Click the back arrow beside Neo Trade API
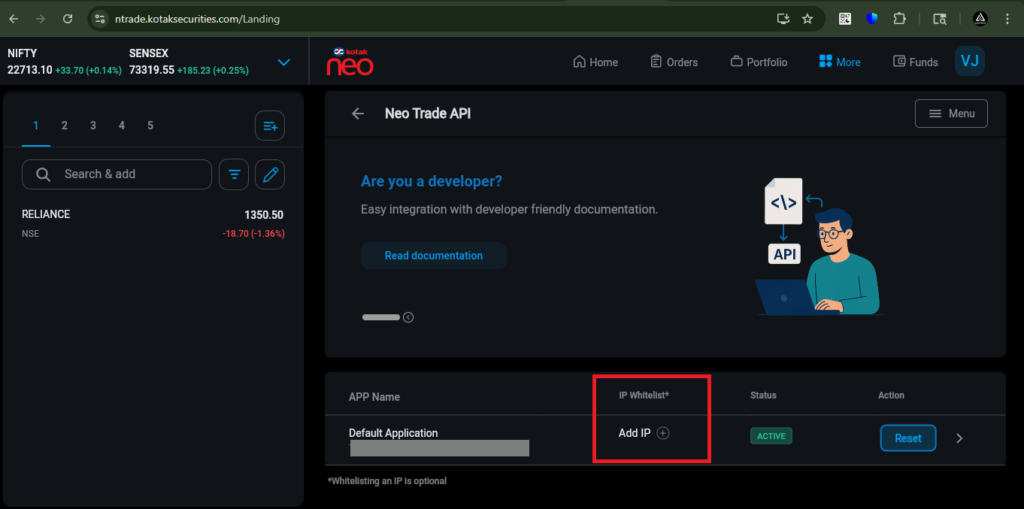The width and height of the screenshot is (1024, 509). [358, 114]
